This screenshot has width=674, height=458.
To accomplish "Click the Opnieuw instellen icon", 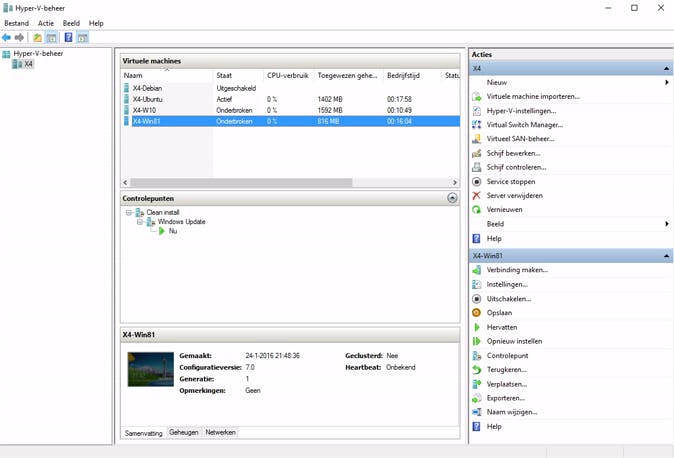I will coord(476,341).
